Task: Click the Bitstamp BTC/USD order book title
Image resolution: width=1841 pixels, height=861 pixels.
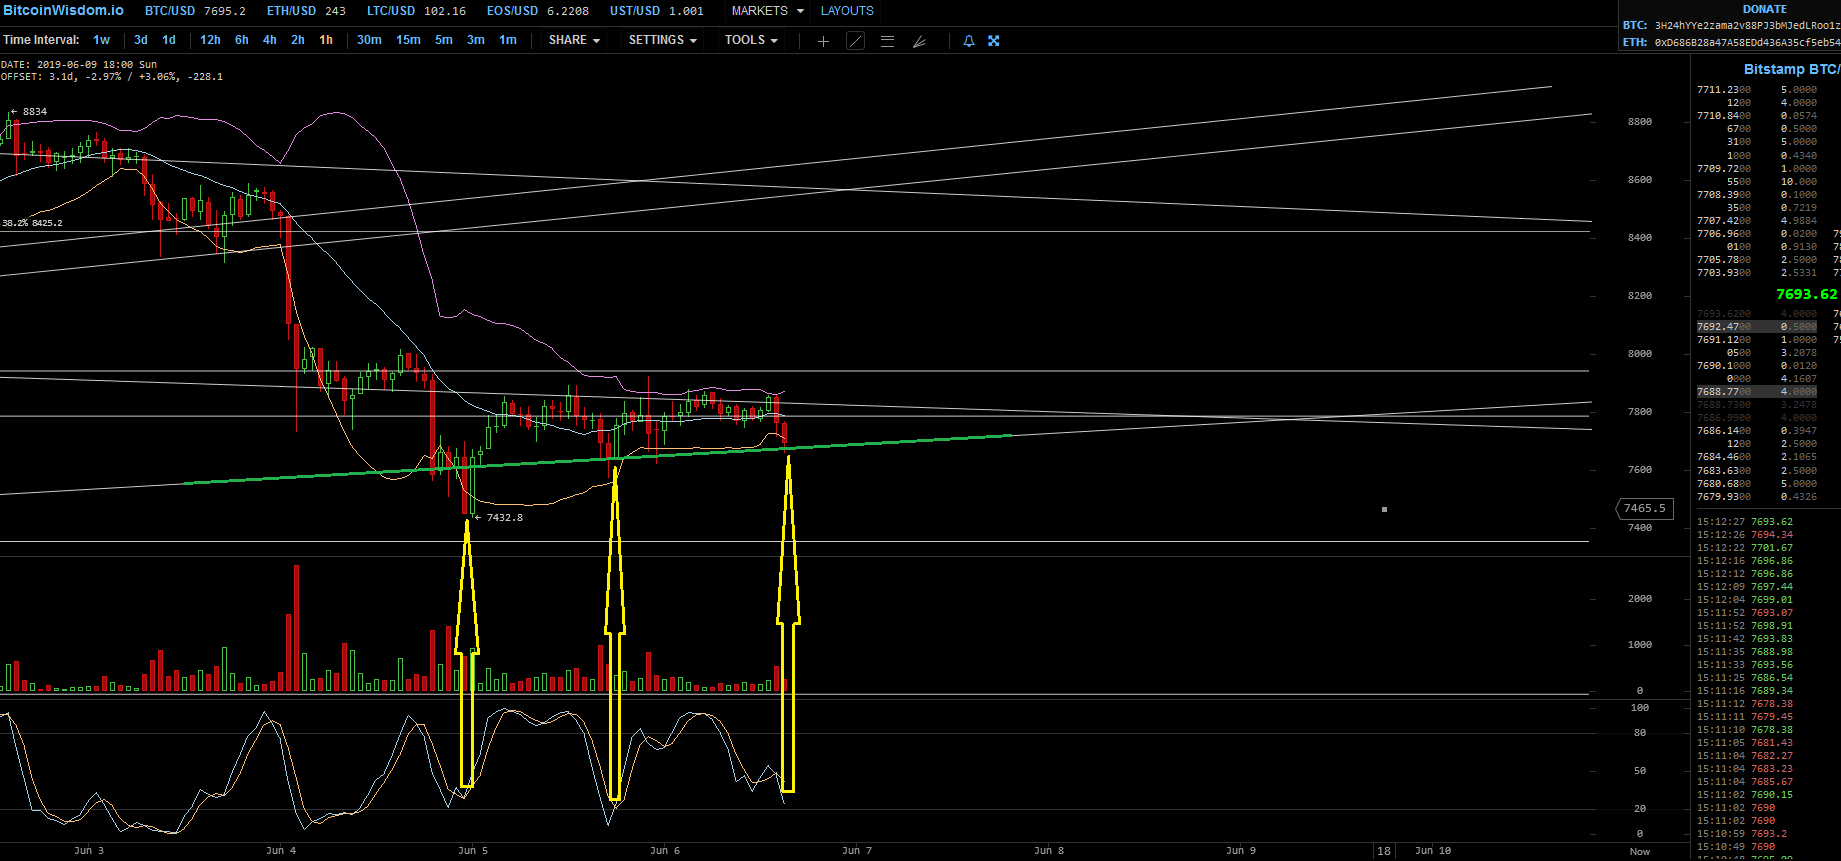Action: 1791,69
